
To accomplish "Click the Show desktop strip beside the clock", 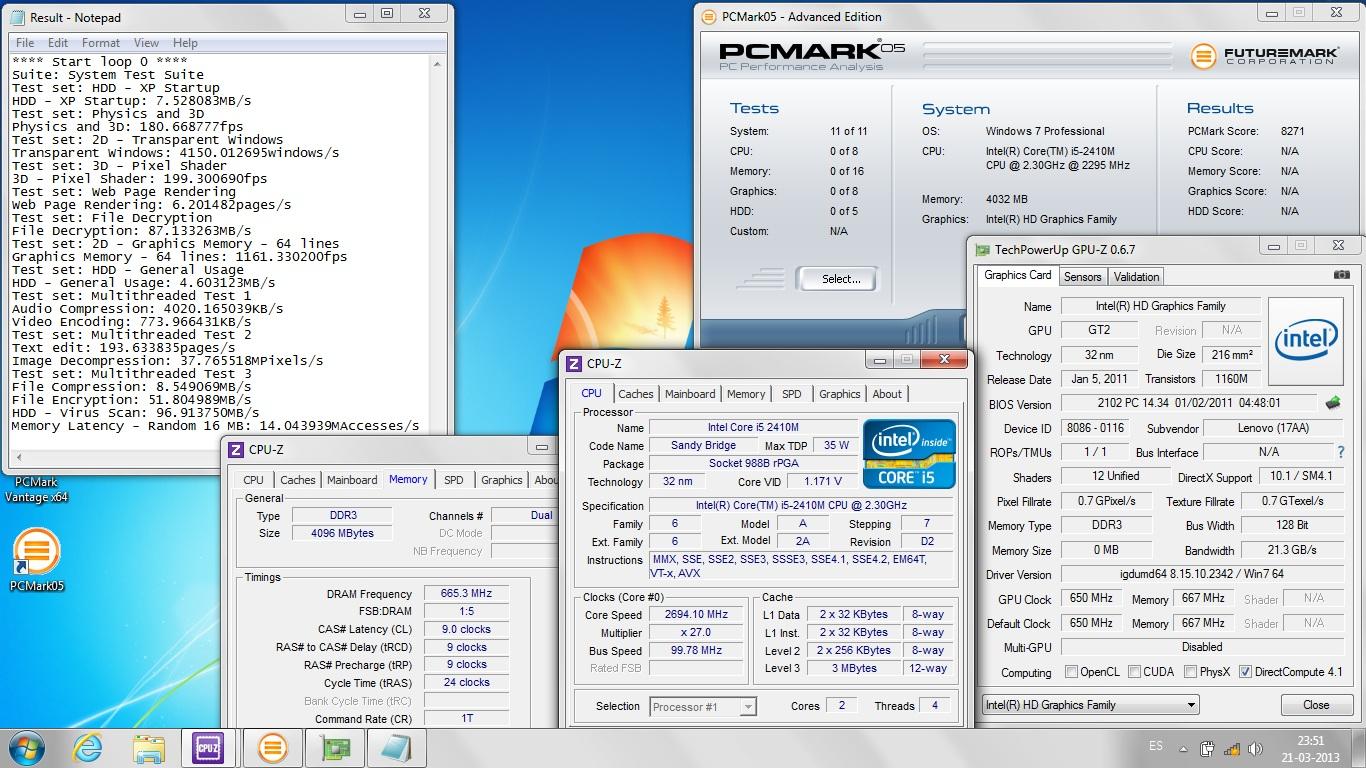I will coord(1359,748).
